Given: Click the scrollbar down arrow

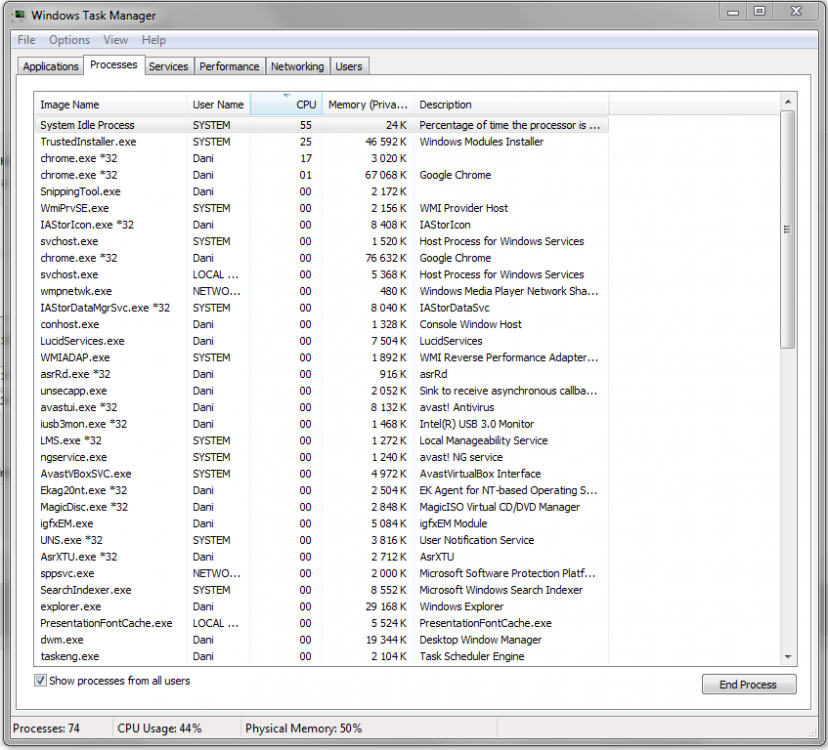Looking at the screenshot, I should point(788,657).
